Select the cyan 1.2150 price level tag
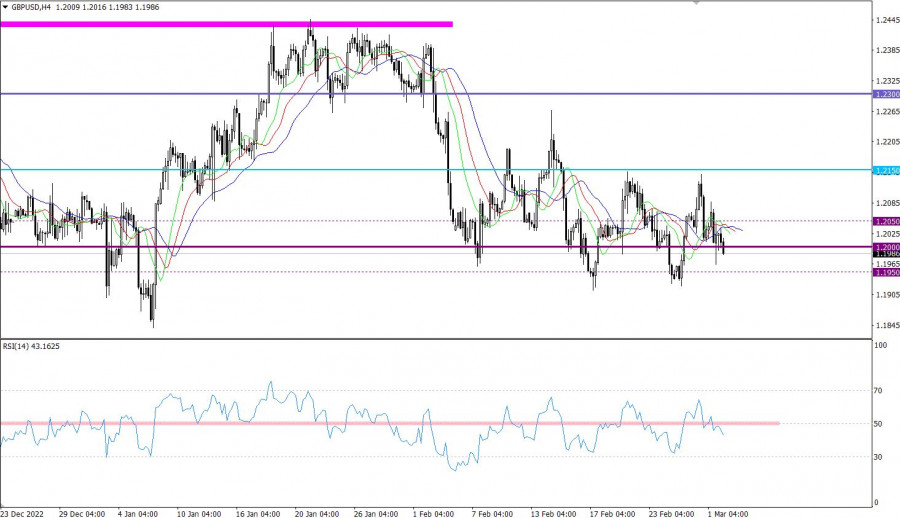The height and width of the screenshot is (518, 900). point(886,171)
